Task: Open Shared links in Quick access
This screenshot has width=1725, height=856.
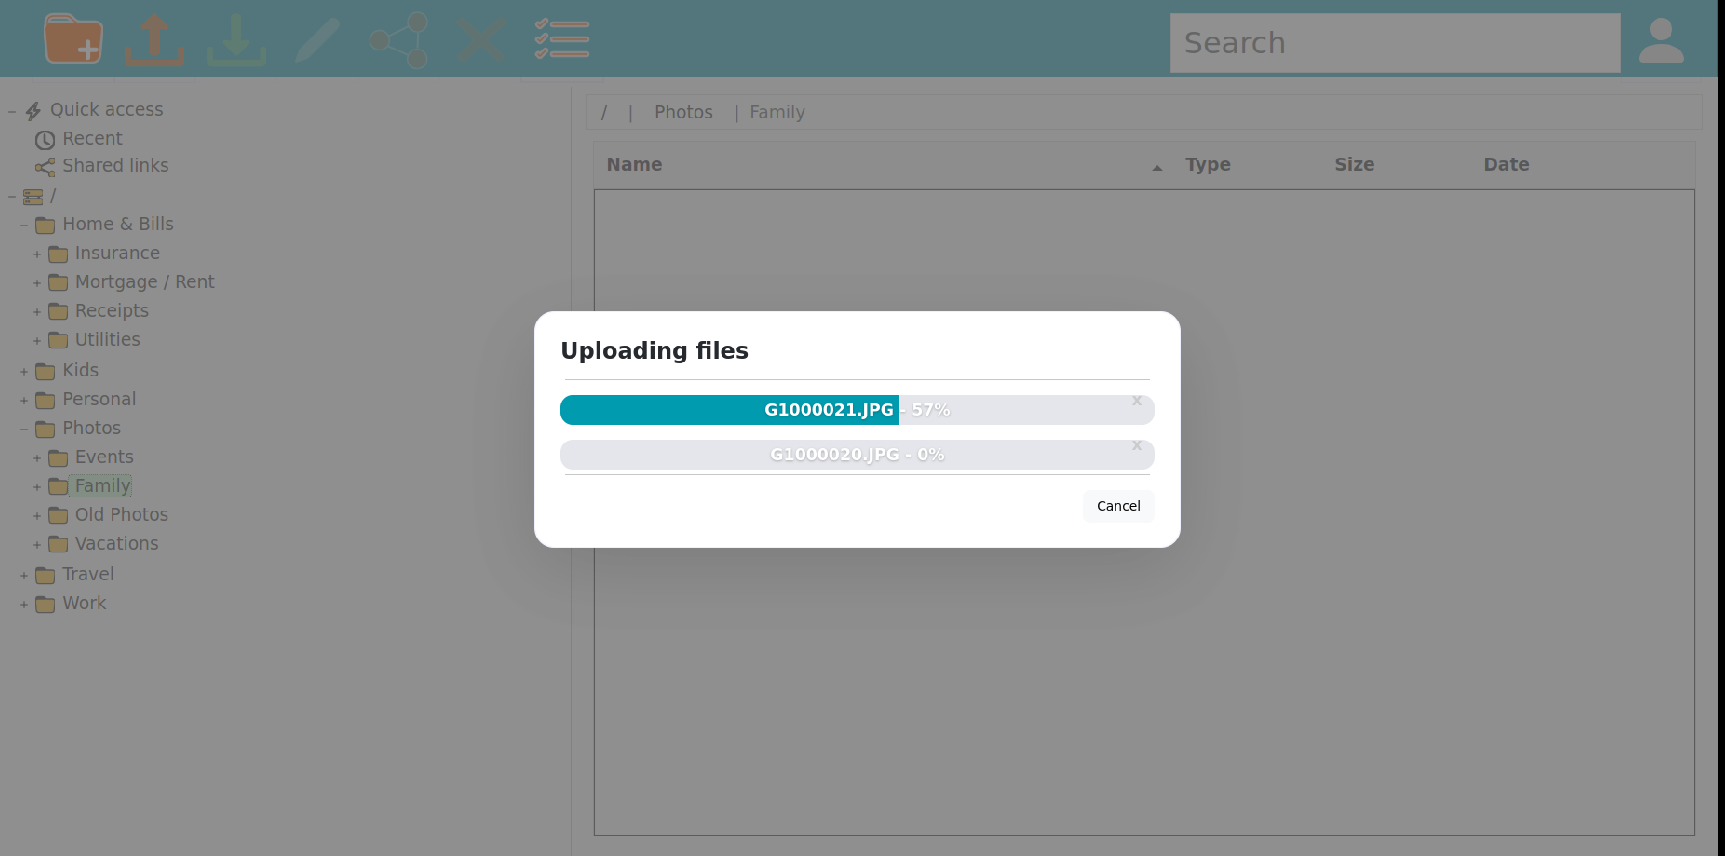Action: [115, 166]
